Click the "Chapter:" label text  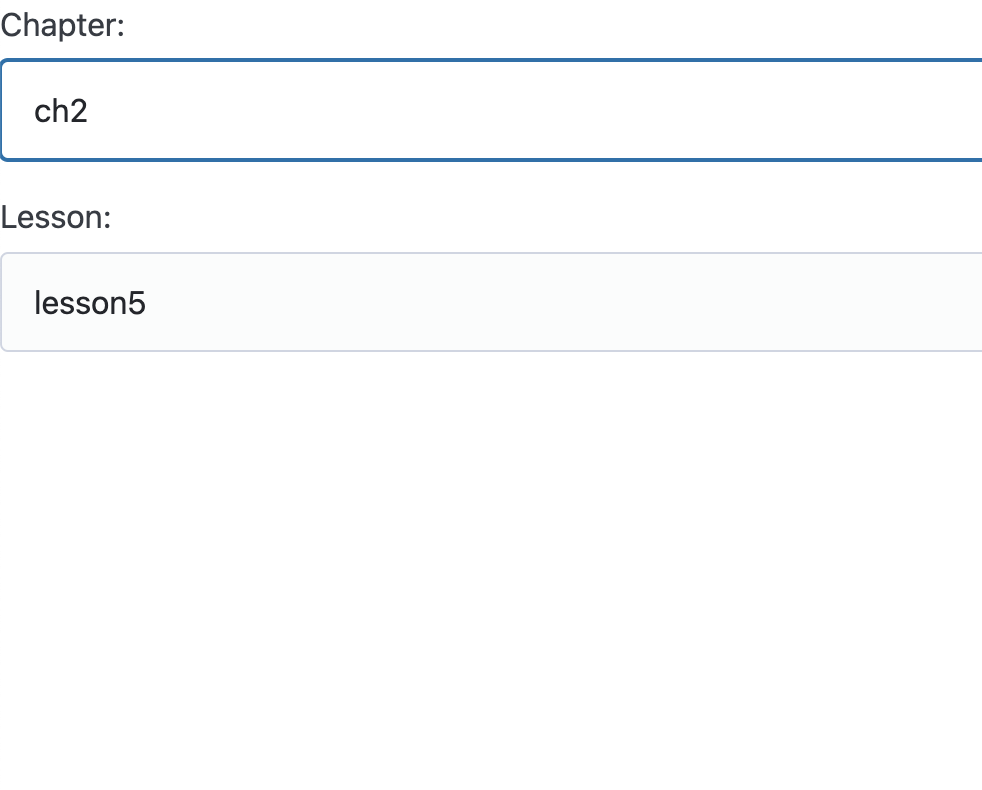pos(63,26)
